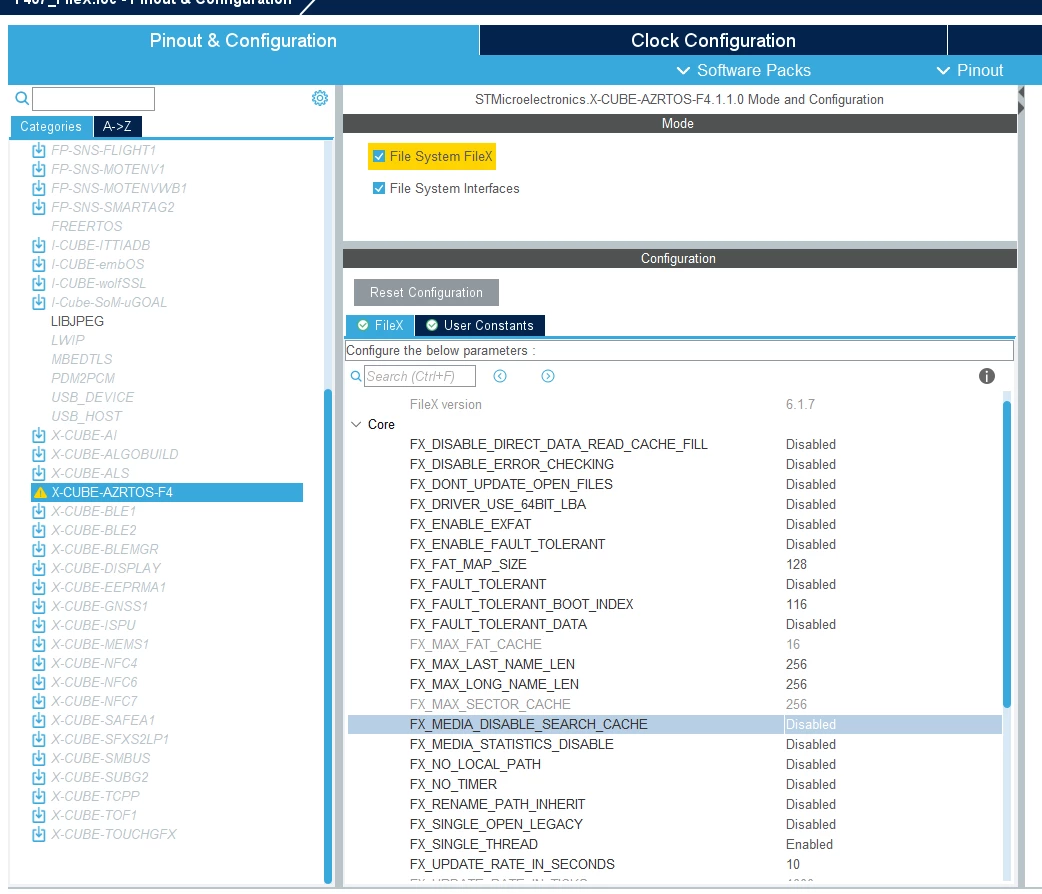Viewport: 1042px width, 894px height.
Task: Click the download icon next to FP-SNS-FLIGHT1
Action: (39, 150)
